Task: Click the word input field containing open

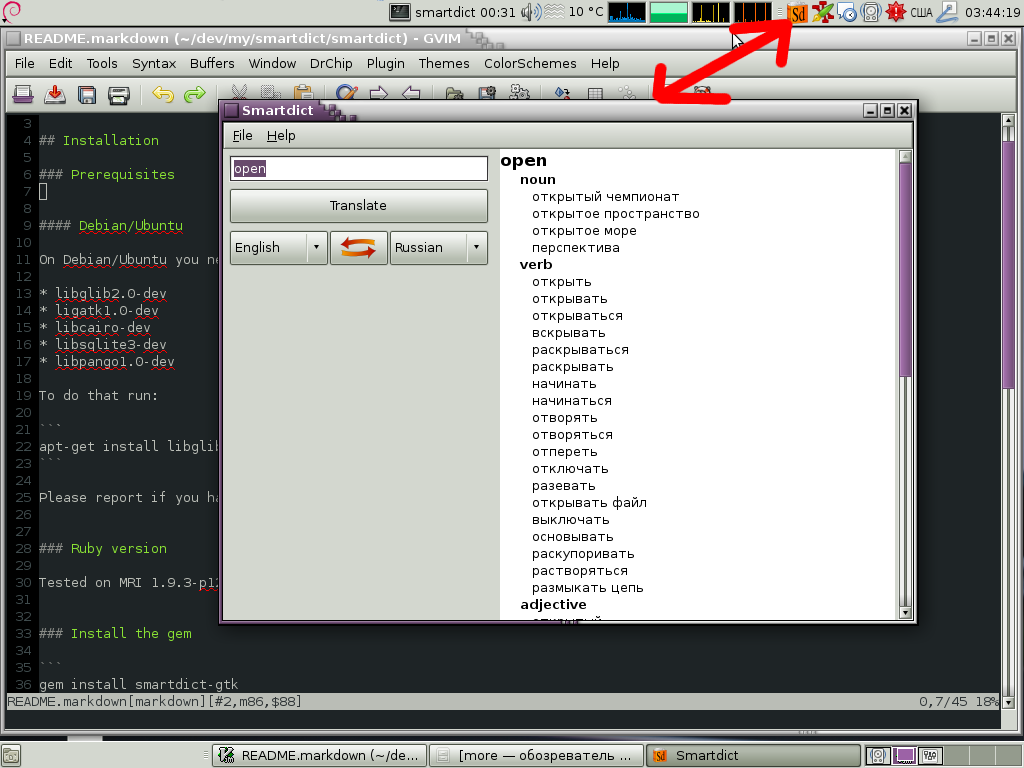Action: click(359, 168)
